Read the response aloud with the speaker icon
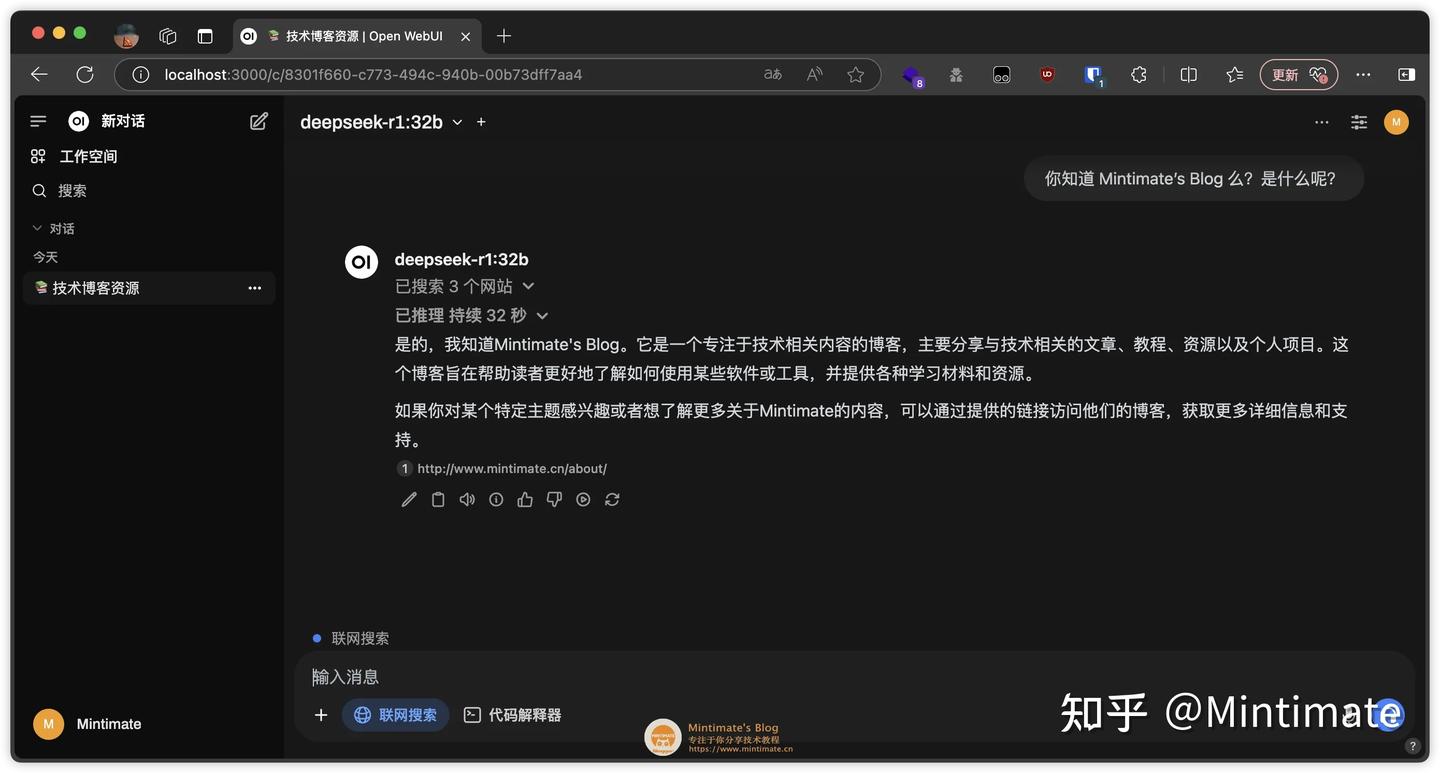Screen dimensions: 1440x773 [467, 499]
